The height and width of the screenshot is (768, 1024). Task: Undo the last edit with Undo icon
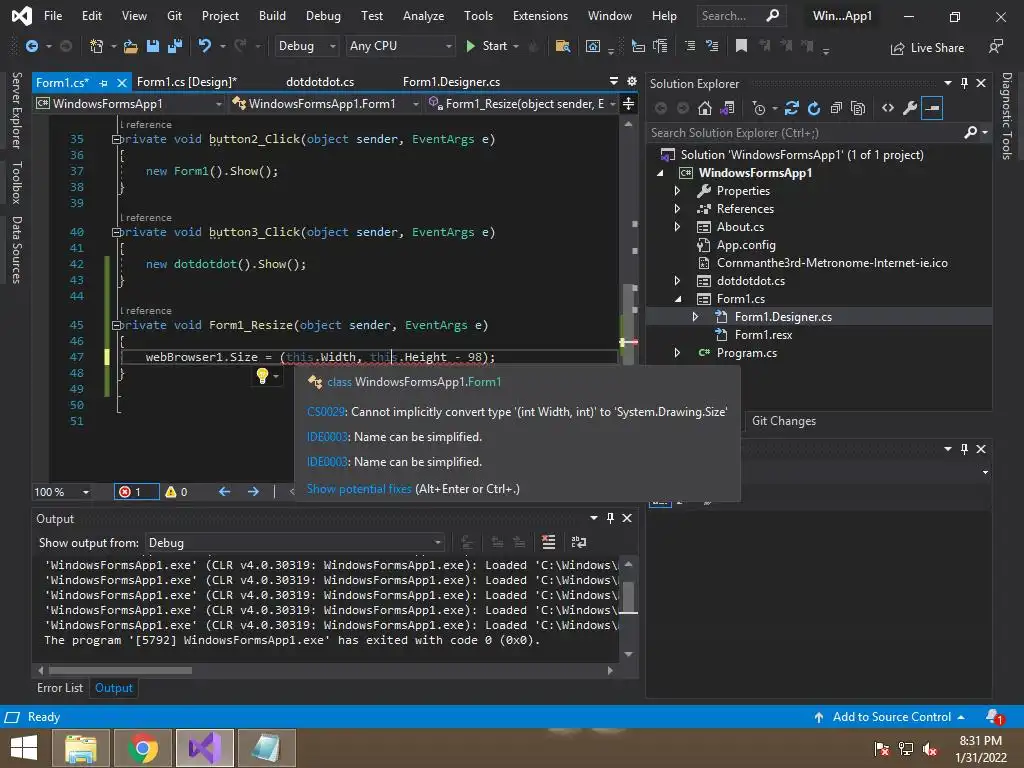(x=204, y=46)
